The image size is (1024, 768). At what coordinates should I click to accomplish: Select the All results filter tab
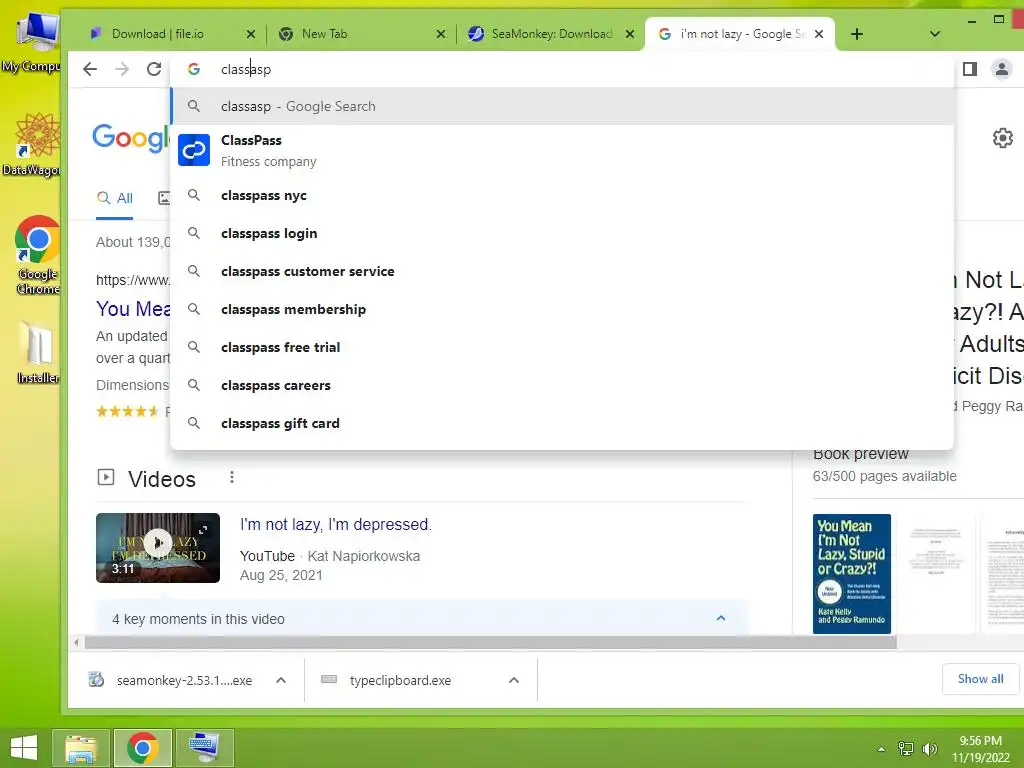point(115,199)
